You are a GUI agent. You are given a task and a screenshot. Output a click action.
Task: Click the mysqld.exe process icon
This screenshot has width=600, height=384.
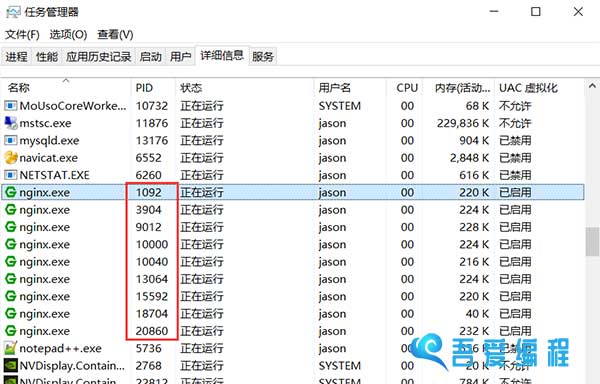[x=11, y=140]
